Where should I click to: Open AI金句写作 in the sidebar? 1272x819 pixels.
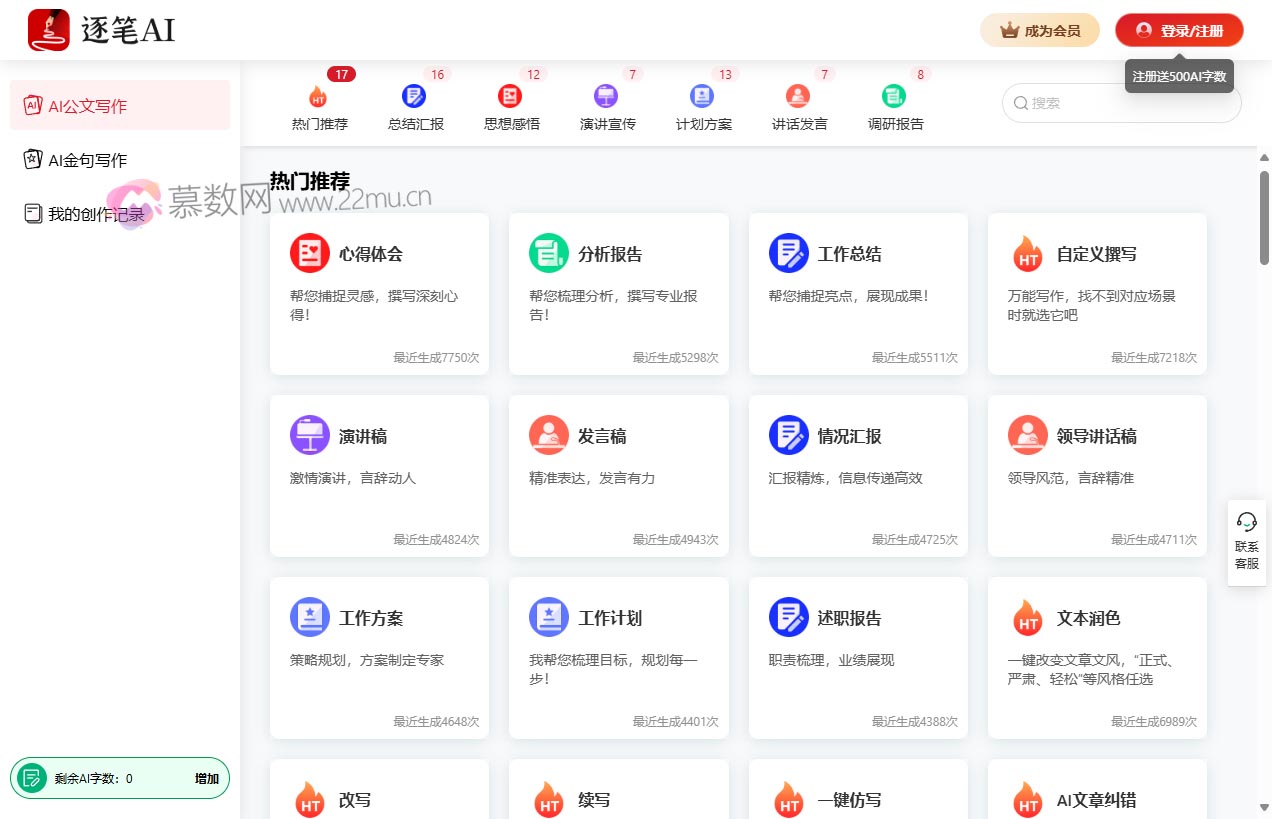tap(87, 160)
